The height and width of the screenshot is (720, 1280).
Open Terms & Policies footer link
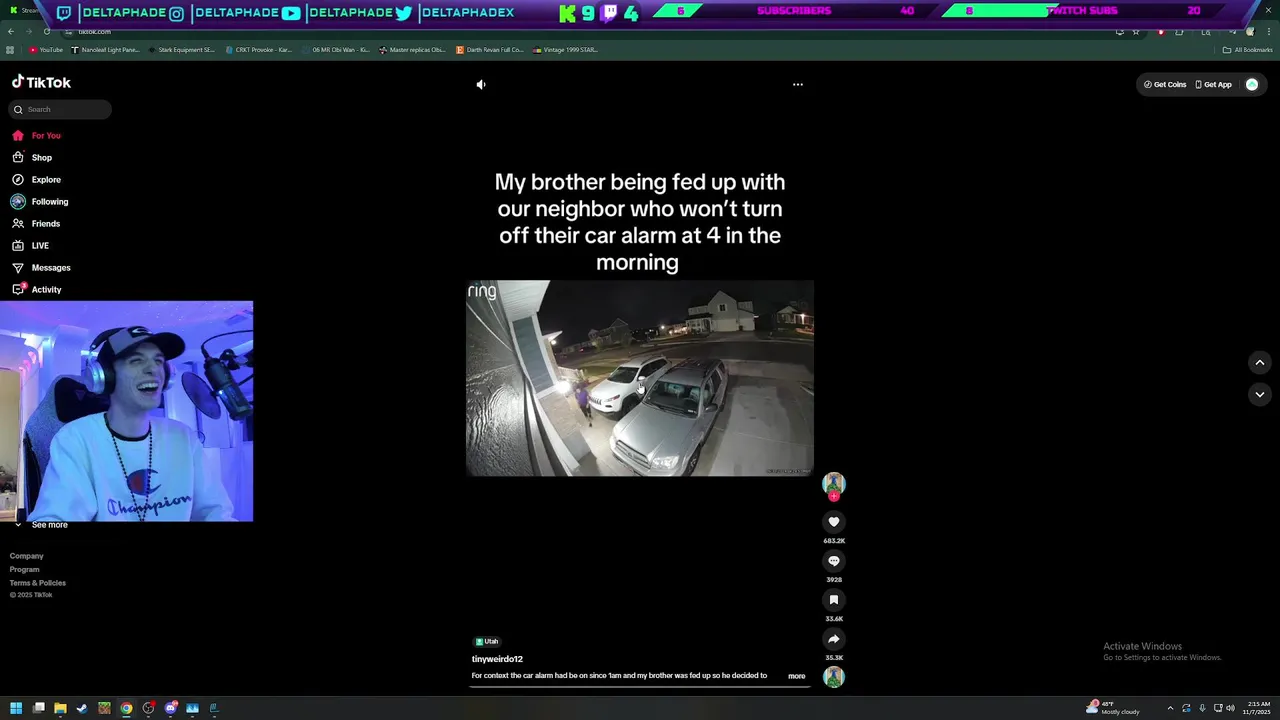click(38, 583)
